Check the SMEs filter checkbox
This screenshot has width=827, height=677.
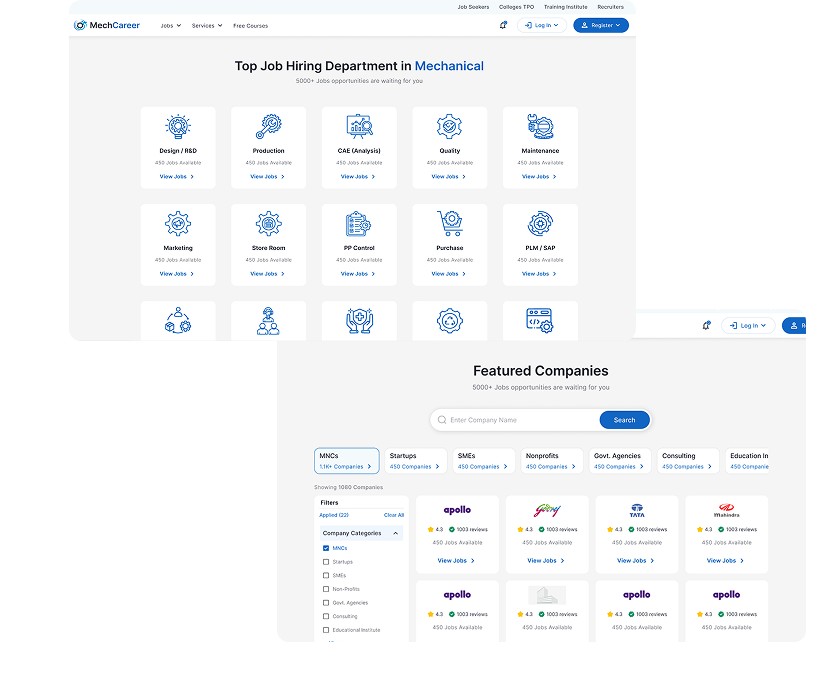326,576
